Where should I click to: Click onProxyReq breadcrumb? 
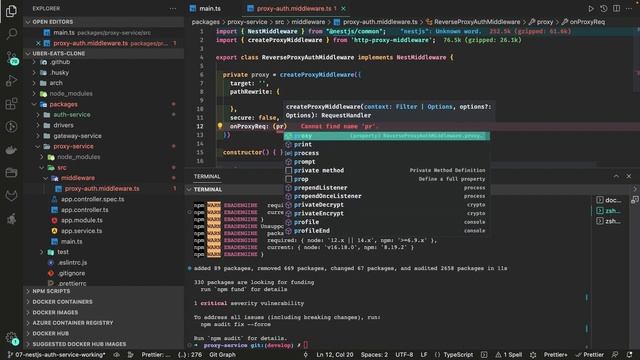[x=587, y=22]
